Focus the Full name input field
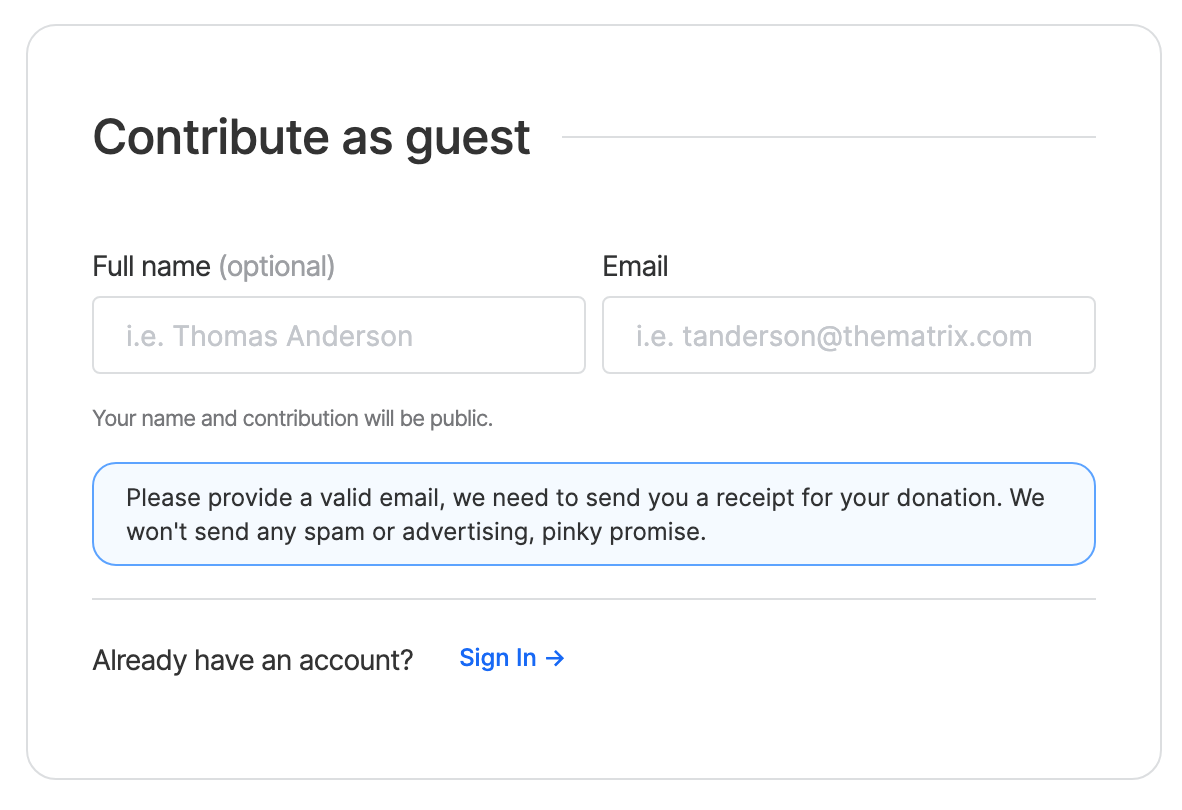The width and height of the screenshot is (1182, 810). [338, 335]
